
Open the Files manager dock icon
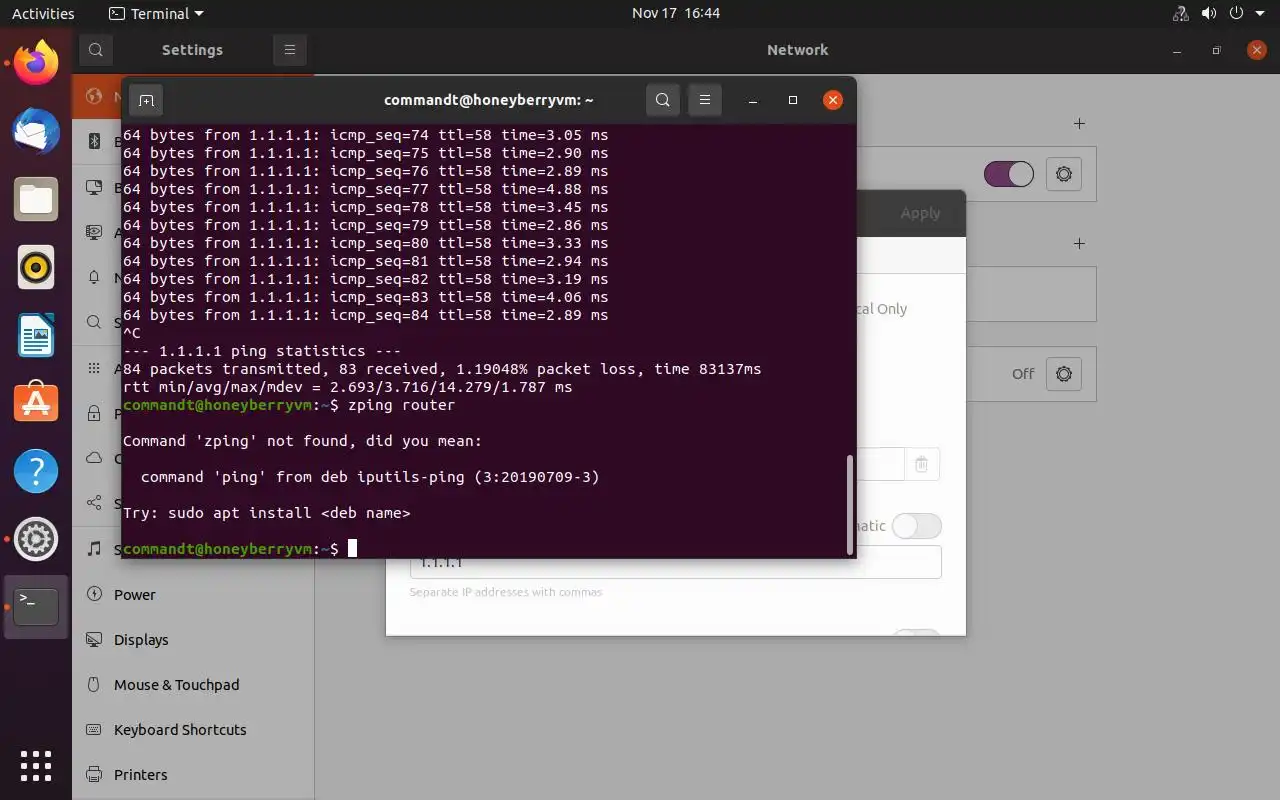pyautogui.click(x=36, y=199)
